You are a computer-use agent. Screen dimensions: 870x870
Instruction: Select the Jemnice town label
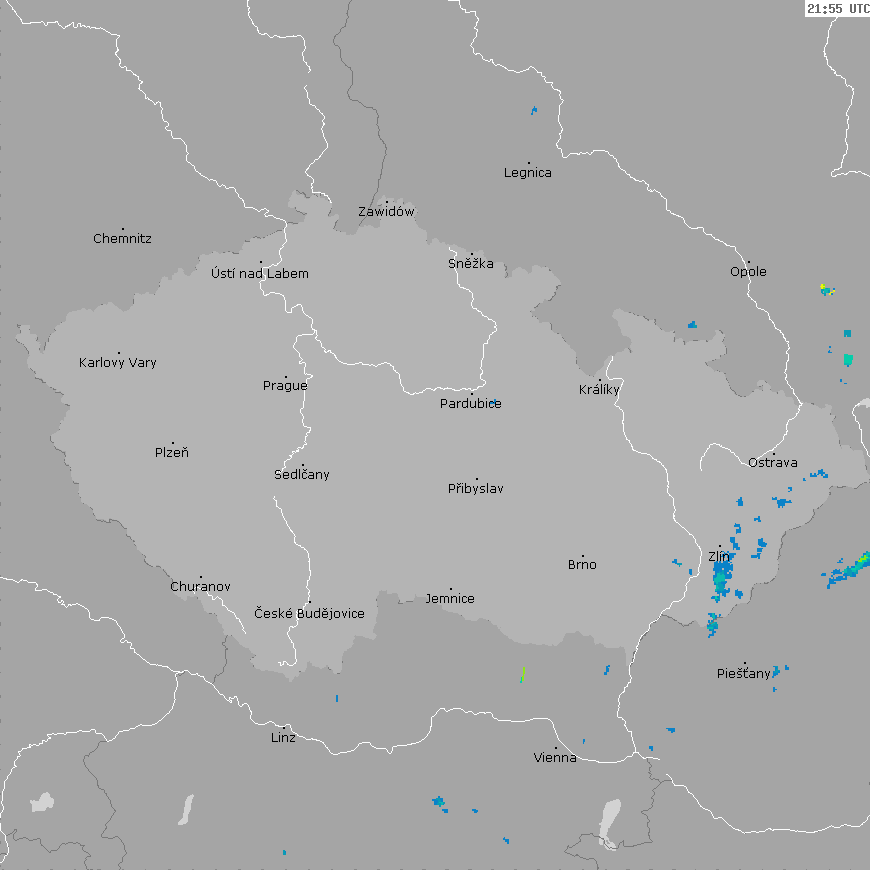coord(450,599)
